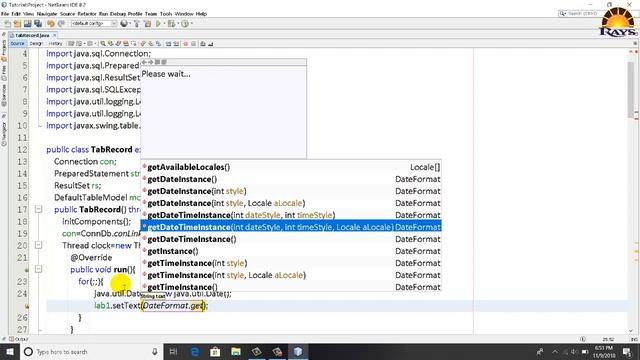Click the New Project toolbar icon

tap(17, 24)
